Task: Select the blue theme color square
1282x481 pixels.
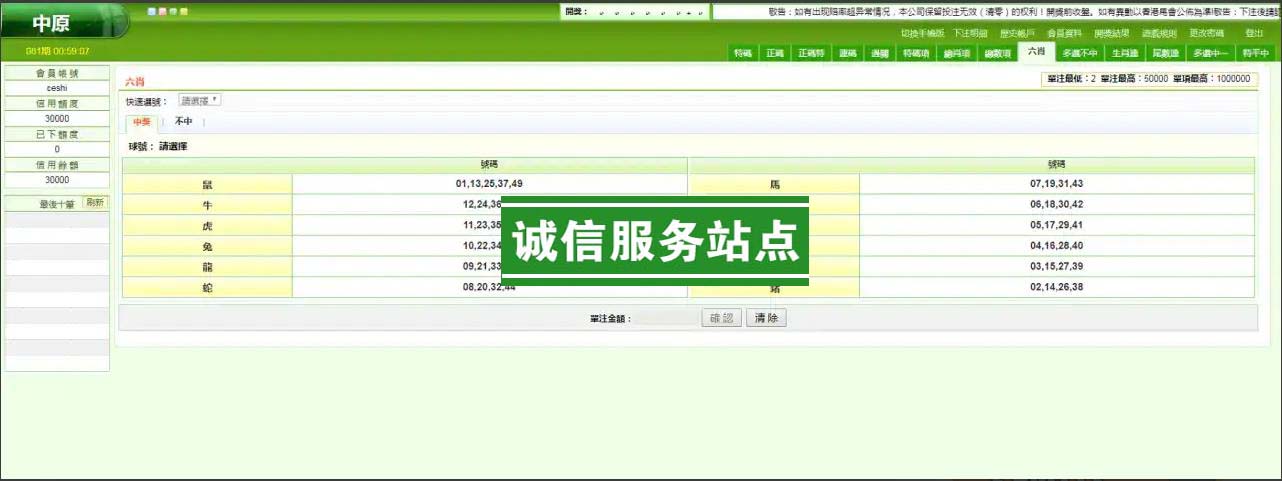Action: point(151,12)
